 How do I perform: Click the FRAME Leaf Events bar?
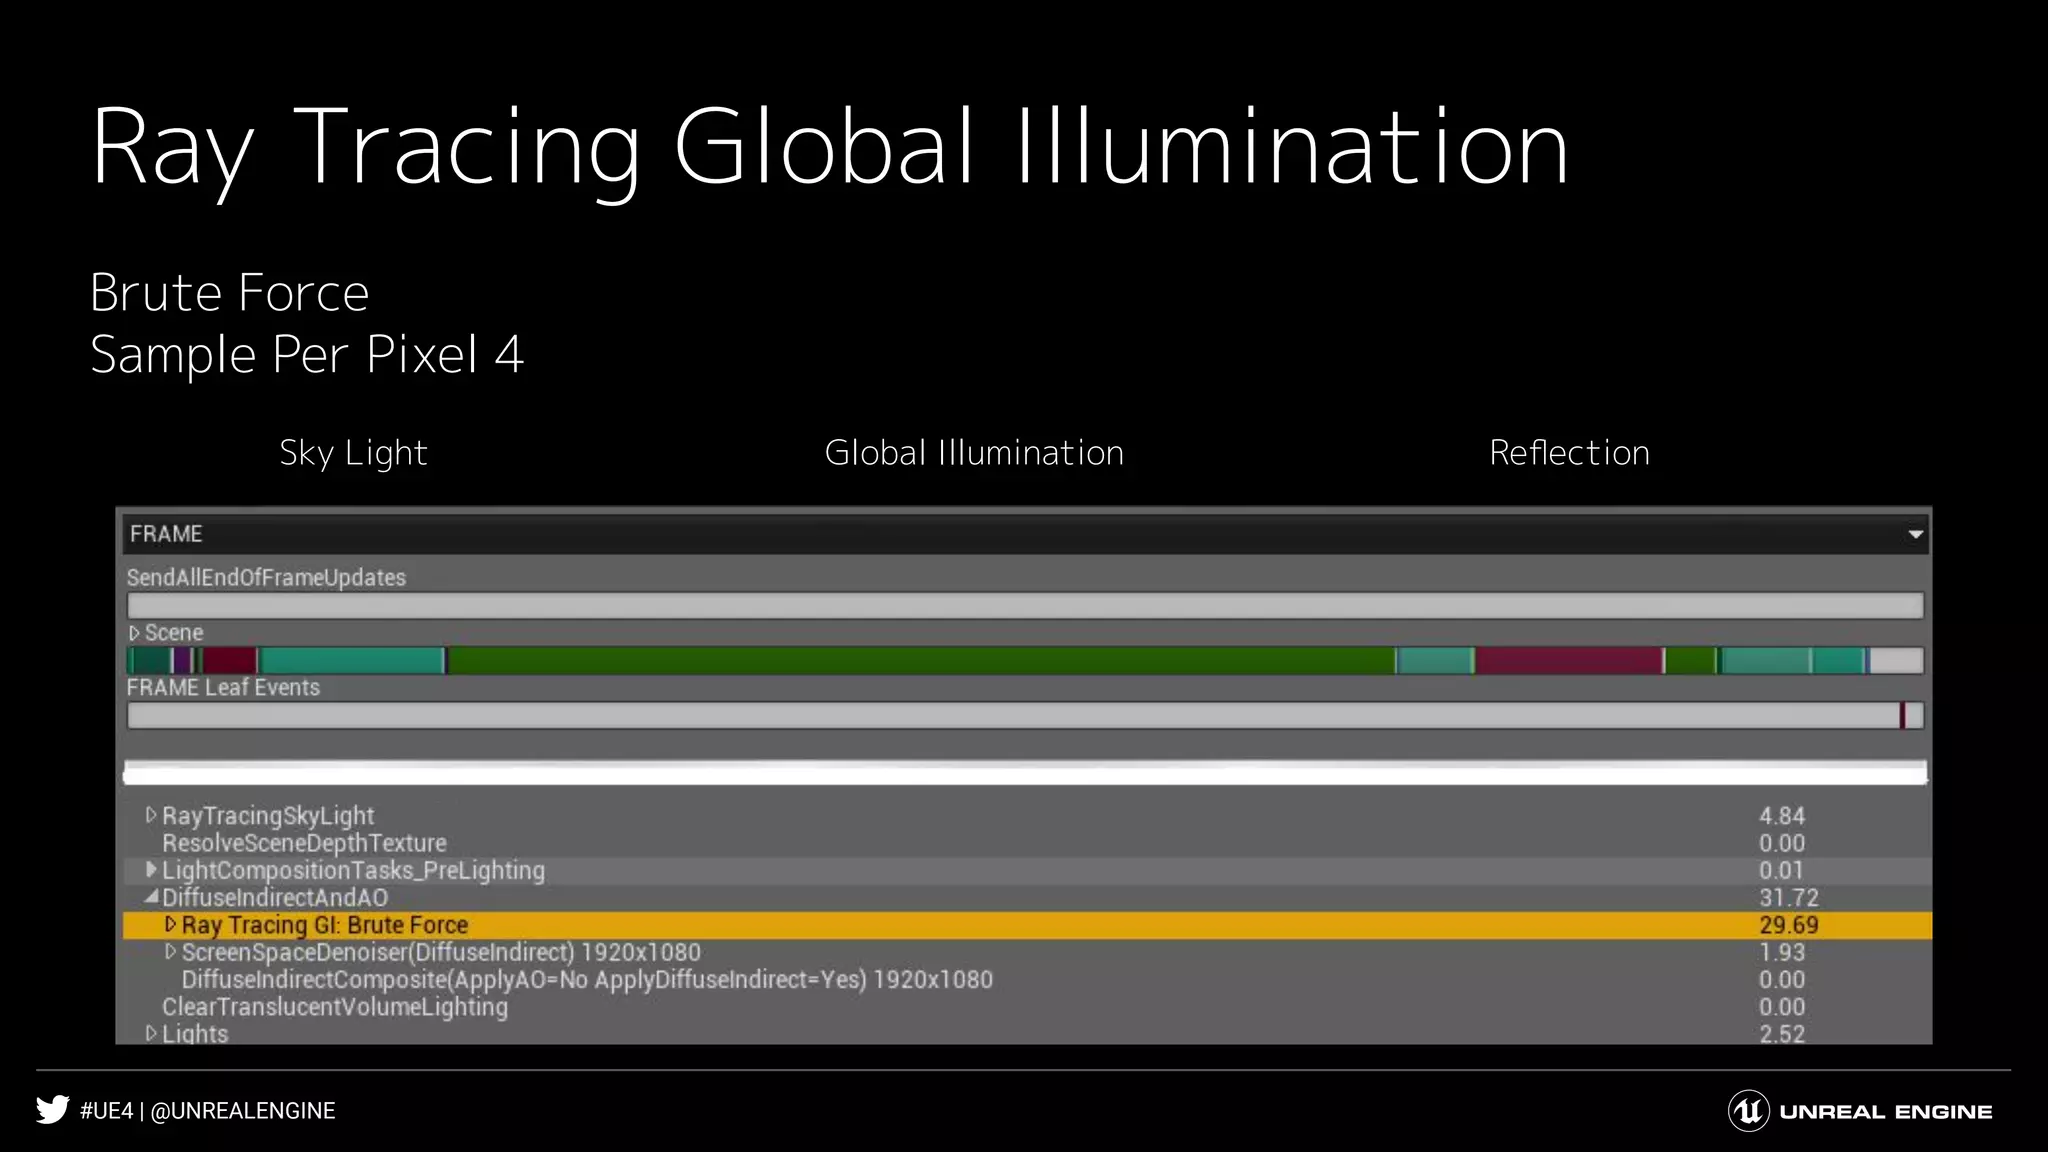pyautogui.click(x=1025, y=715)
